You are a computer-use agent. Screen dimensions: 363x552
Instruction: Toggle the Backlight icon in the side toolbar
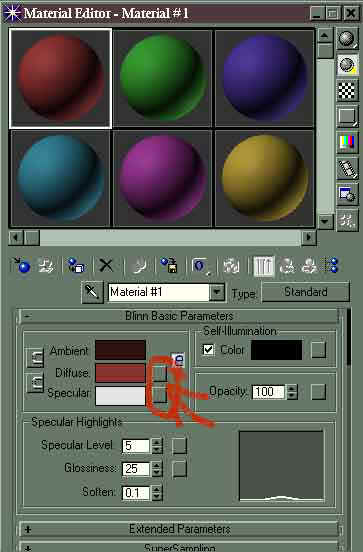(347, 65)
